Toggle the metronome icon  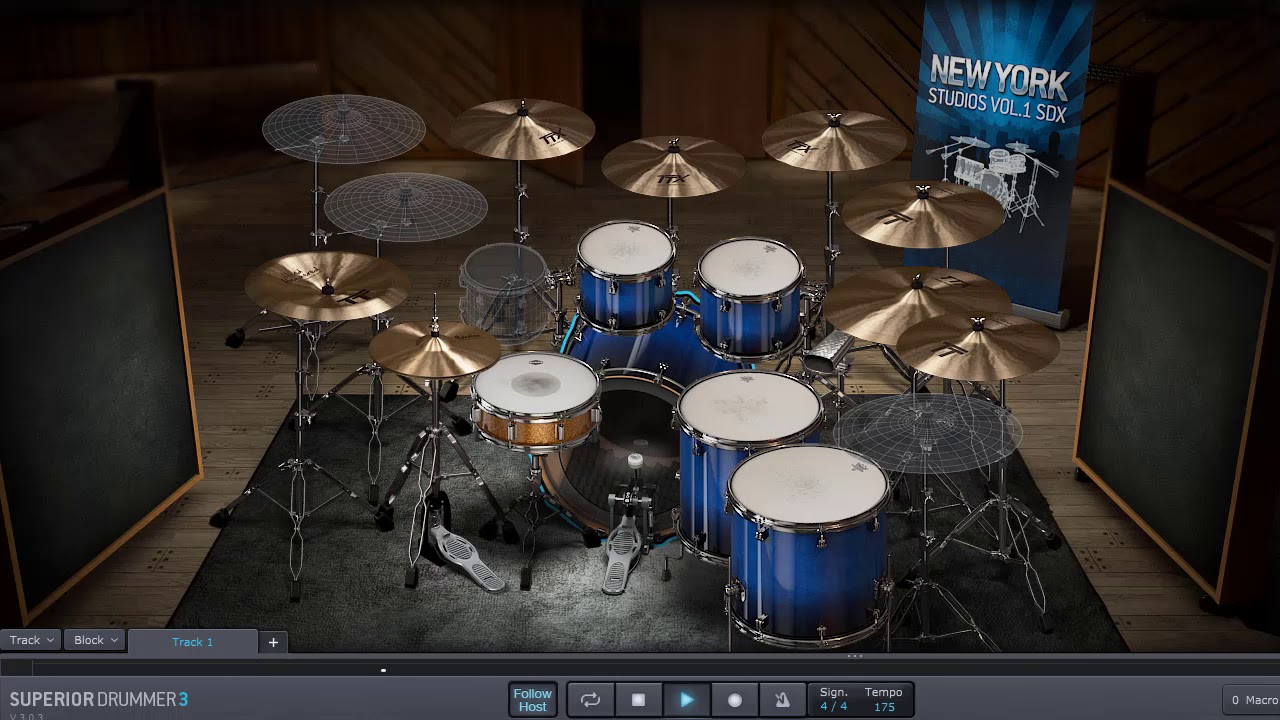782,700
